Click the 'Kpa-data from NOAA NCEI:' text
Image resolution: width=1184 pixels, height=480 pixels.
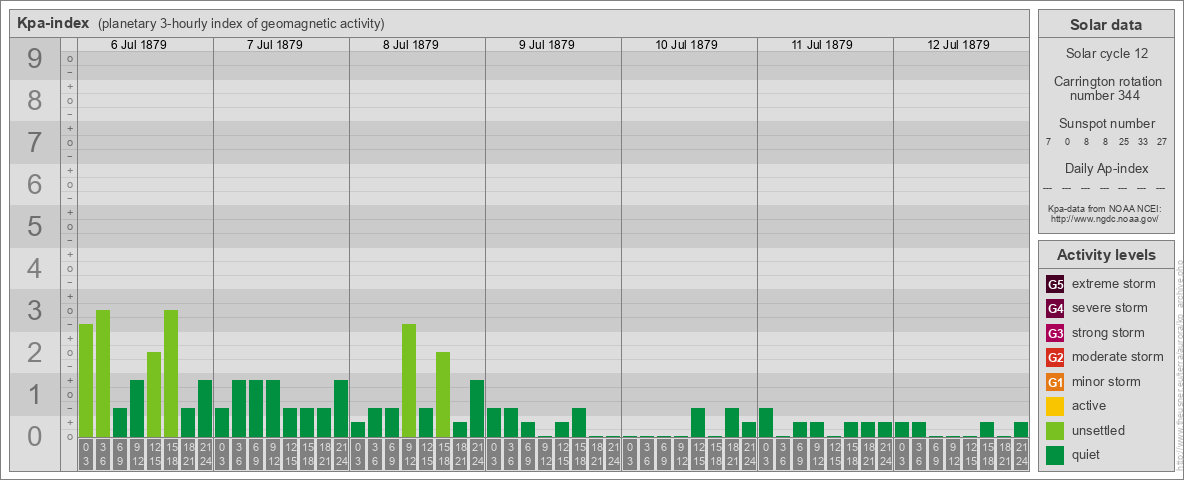1103,208
